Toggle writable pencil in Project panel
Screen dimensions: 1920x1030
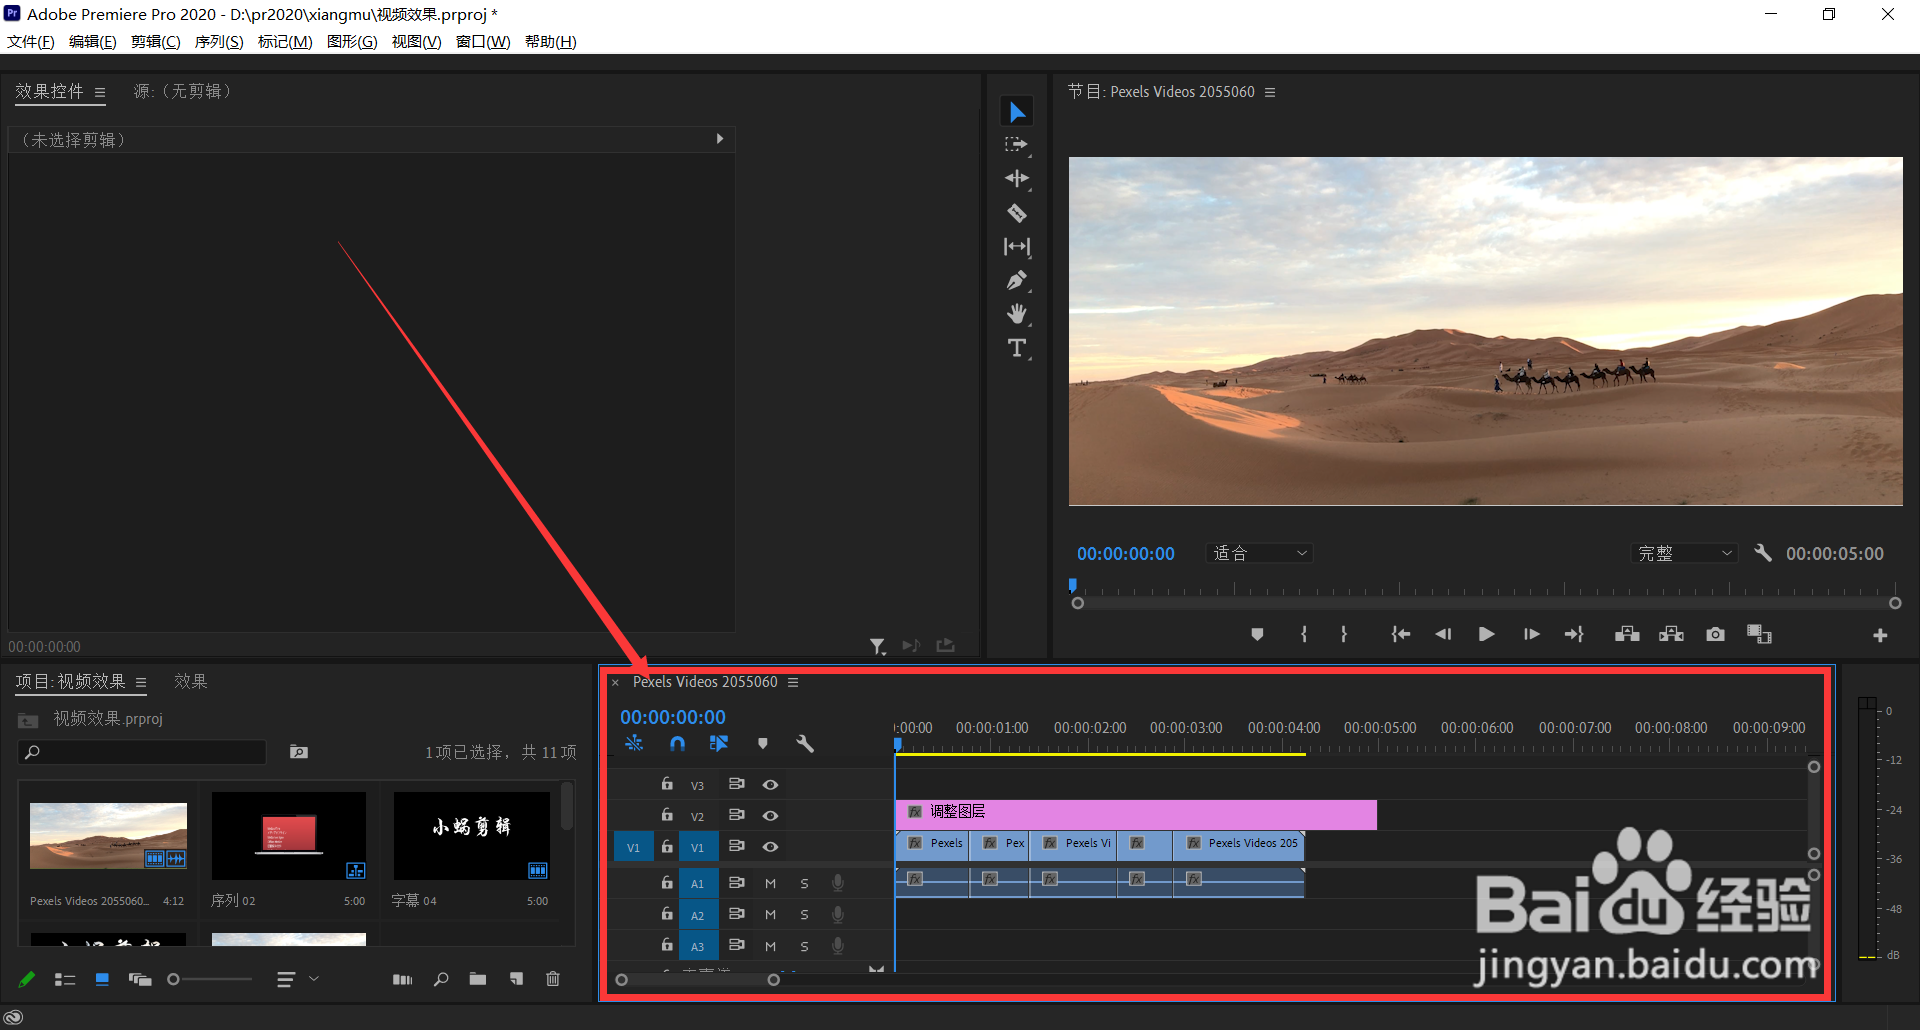pyautogui.click(x=27, y=979)
